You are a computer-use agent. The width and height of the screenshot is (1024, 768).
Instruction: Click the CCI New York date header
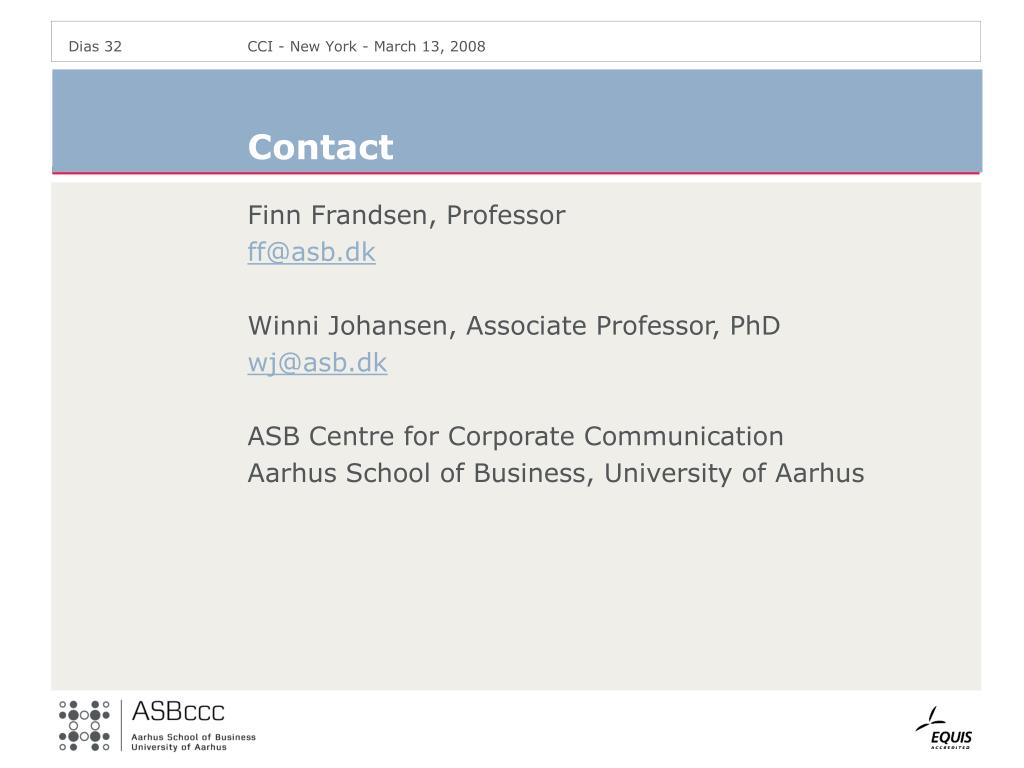tap(366, 46)
